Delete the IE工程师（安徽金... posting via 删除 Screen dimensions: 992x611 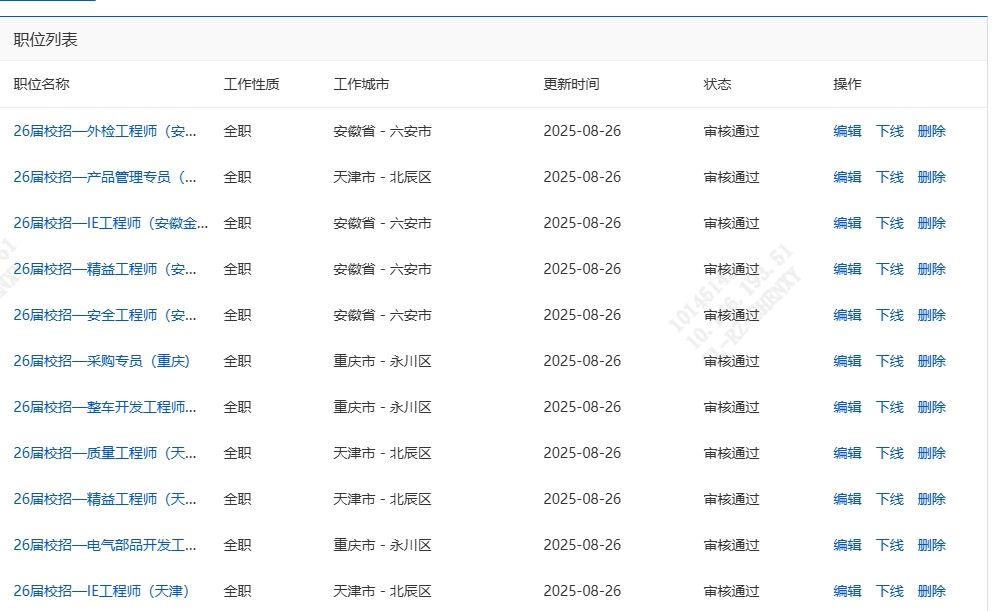(931, 223)
